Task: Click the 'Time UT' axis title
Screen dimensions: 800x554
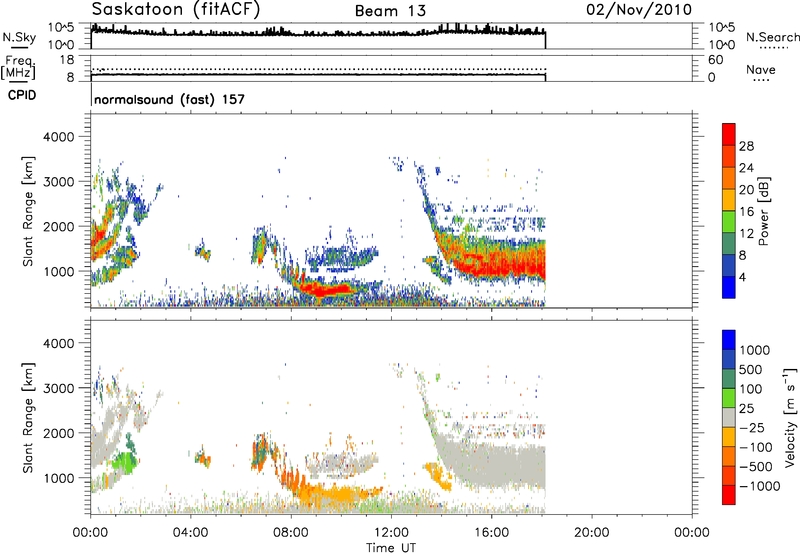Action: pos(391,548)
